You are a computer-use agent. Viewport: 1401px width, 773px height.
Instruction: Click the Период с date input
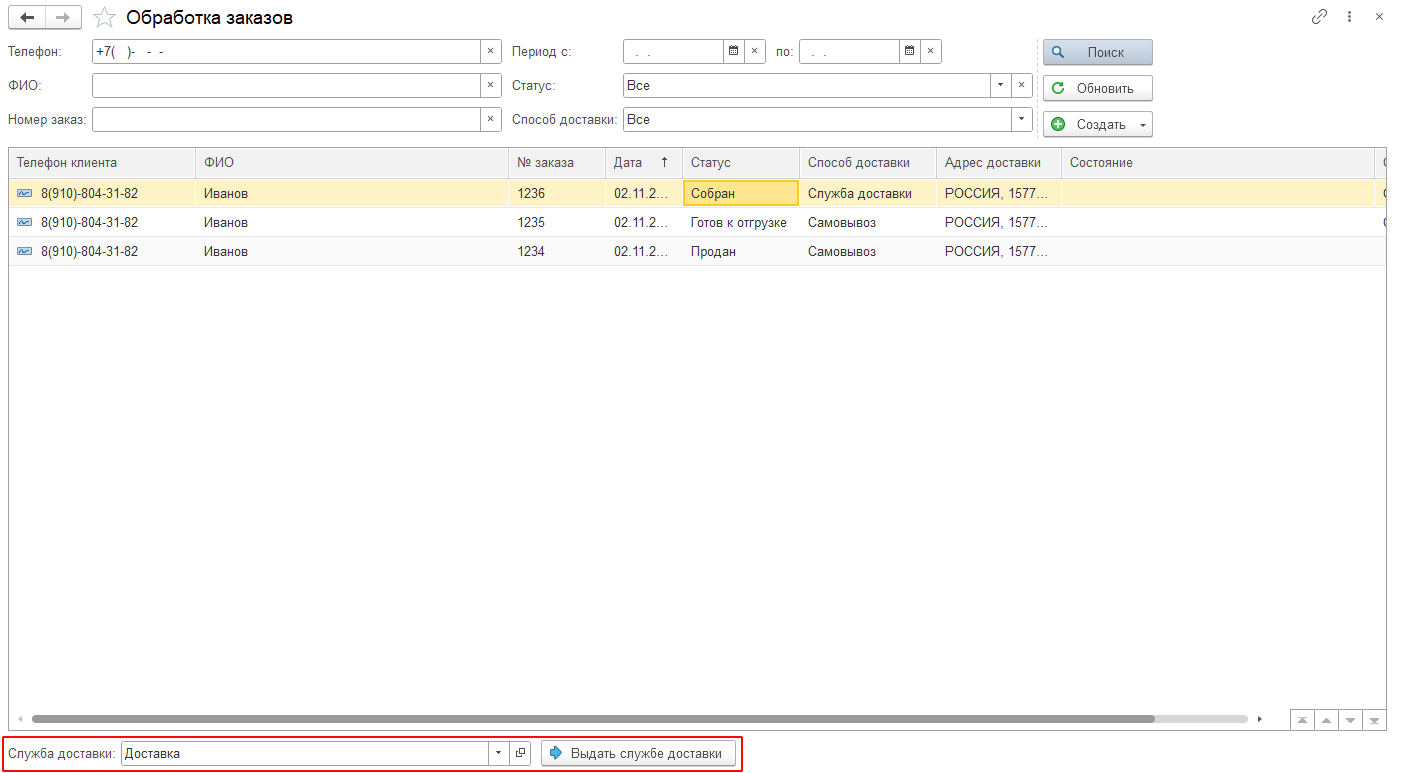673,51
